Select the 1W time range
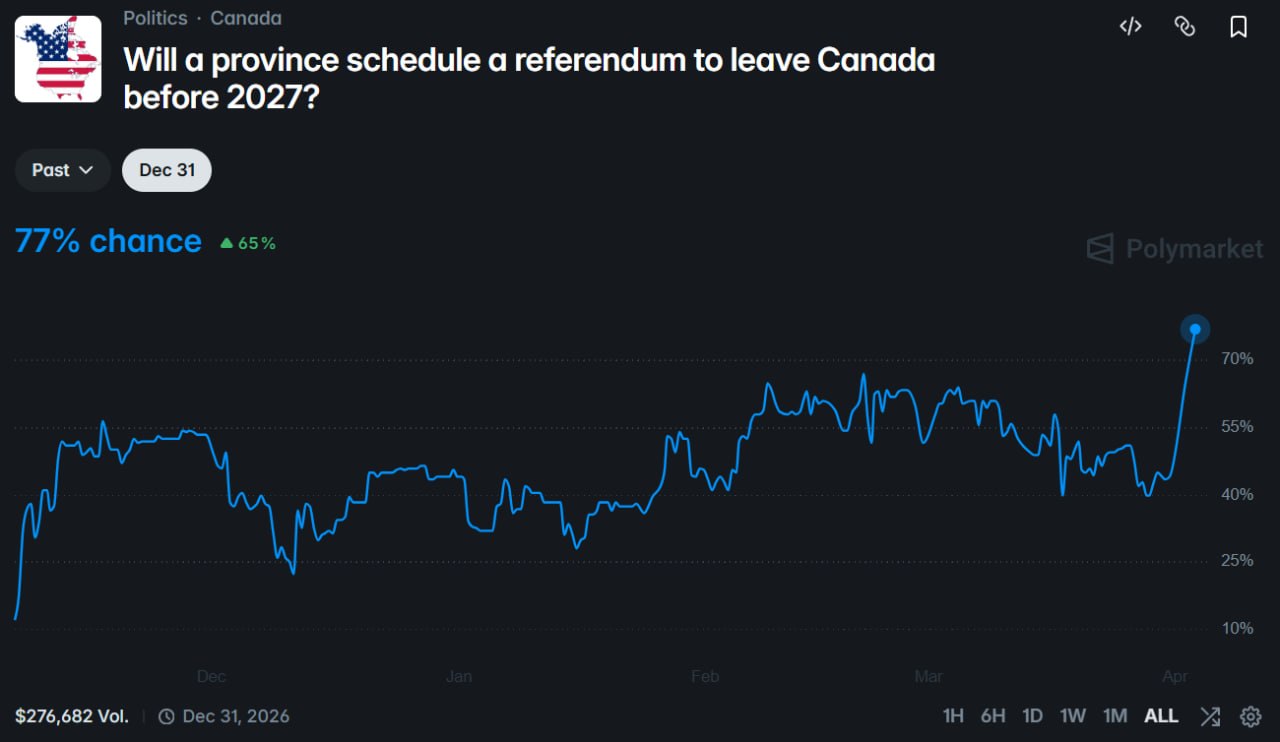 pos(1072,716)
